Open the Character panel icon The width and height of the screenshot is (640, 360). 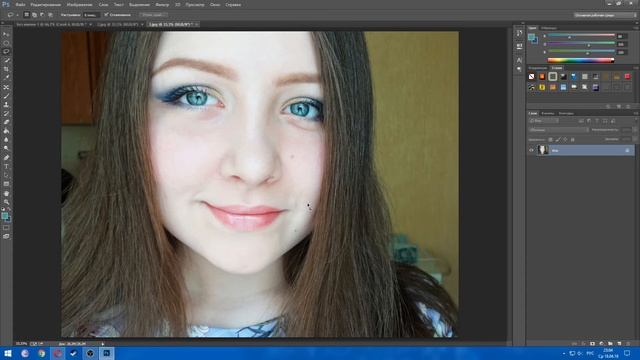pyautogui.click(x=519, y=60)
